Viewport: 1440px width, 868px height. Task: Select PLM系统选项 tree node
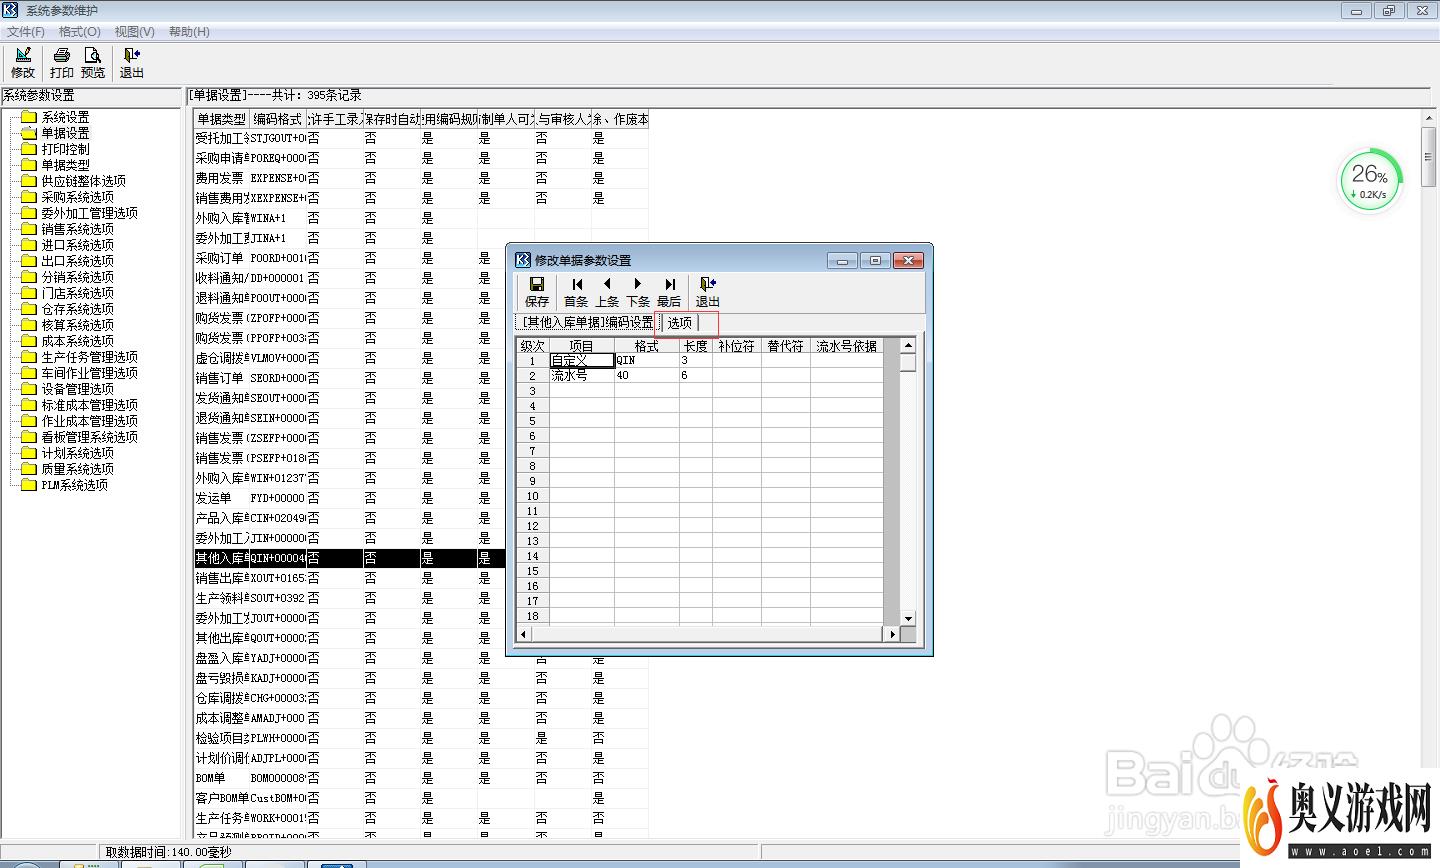click(x=74, y=485)
